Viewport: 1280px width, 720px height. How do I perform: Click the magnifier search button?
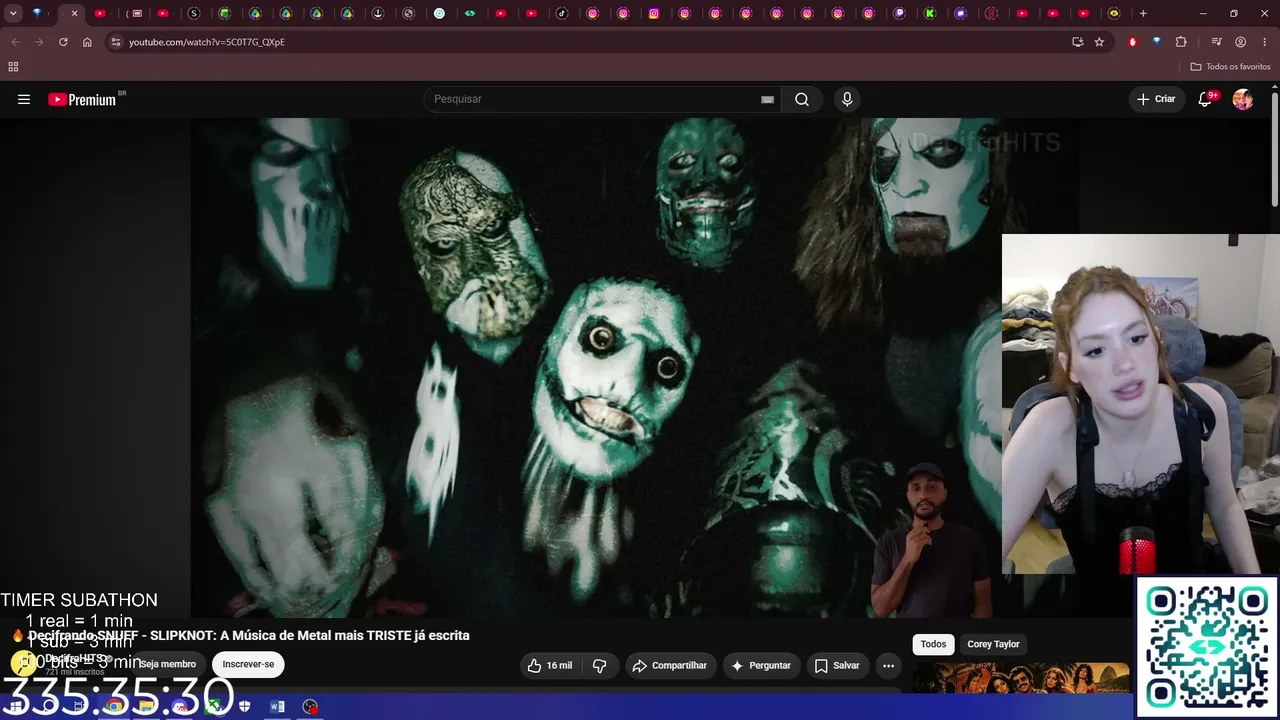[x=802, y=99]
